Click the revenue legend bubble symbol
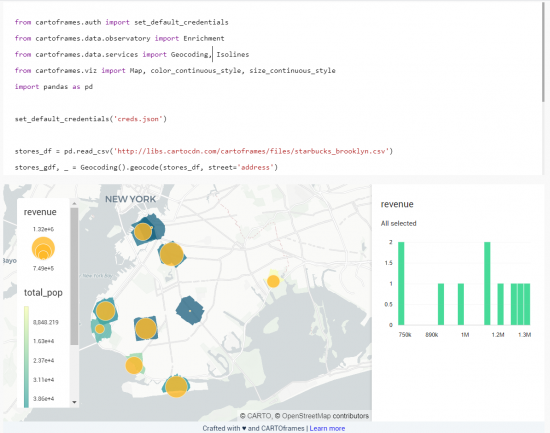This screenshot has height=433, width=550. 43,248
